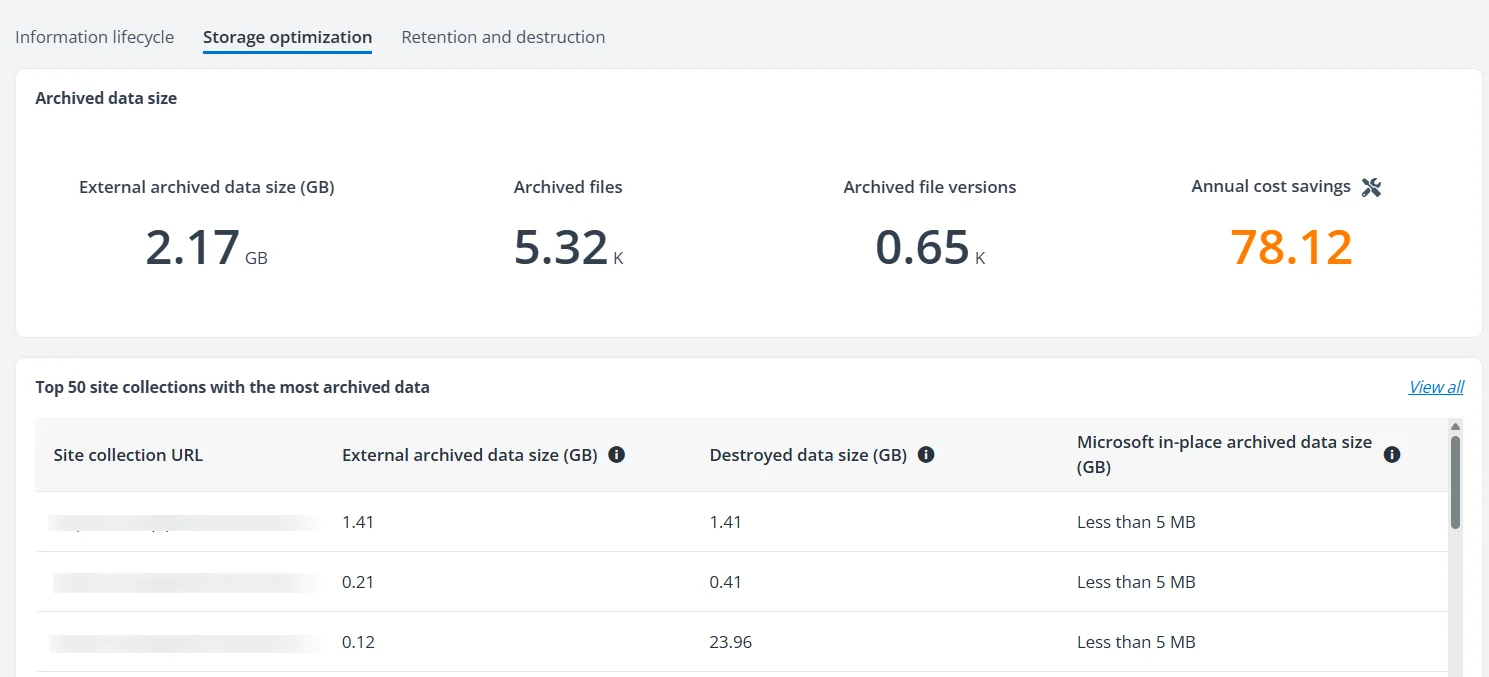Show info for Microsoft in-place archived data size
This screenshot has width=1489, height=677.
coord(1392,455)
